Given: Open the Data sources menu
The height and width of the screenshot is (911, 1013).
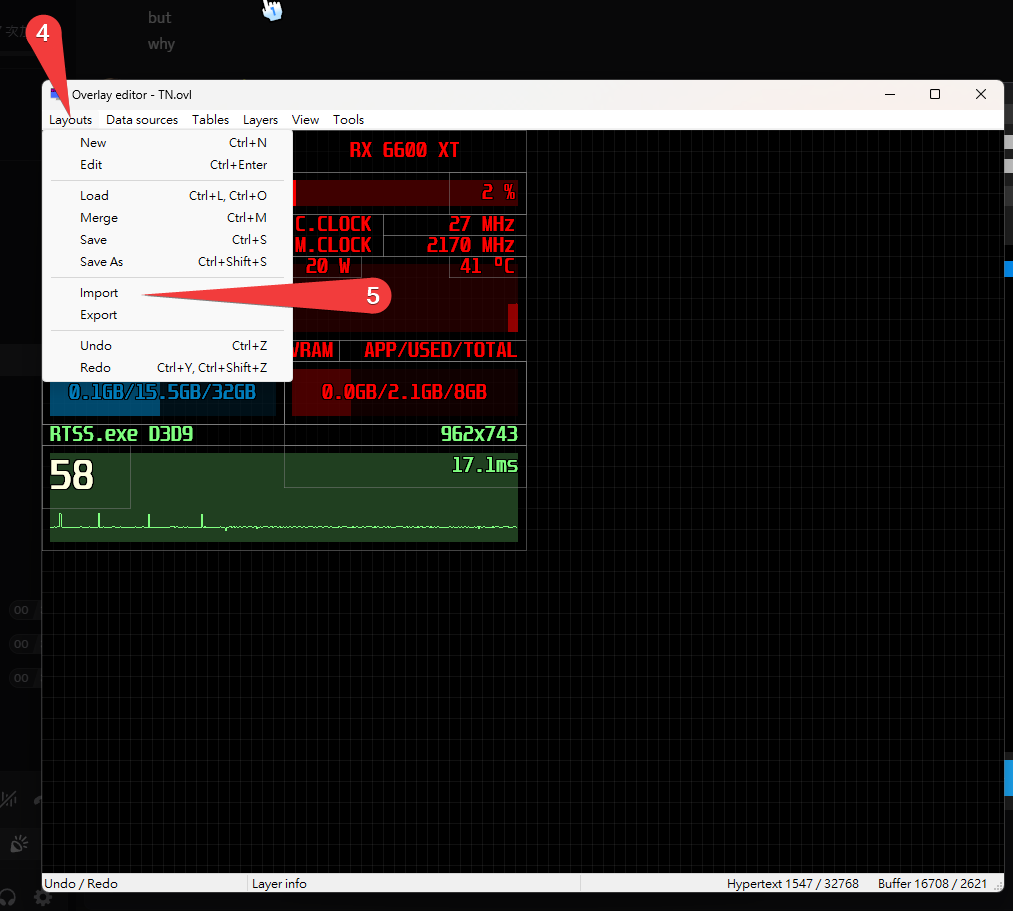Looking at the screenshot, I should [x=142, y=120].
